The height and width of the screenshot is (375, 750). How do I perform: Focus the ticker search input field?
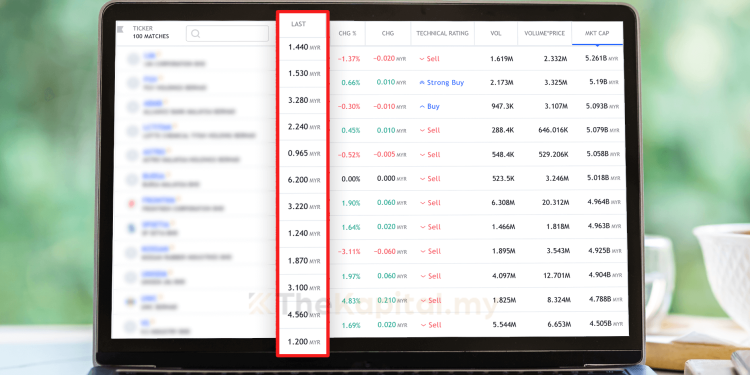point(227,33)
